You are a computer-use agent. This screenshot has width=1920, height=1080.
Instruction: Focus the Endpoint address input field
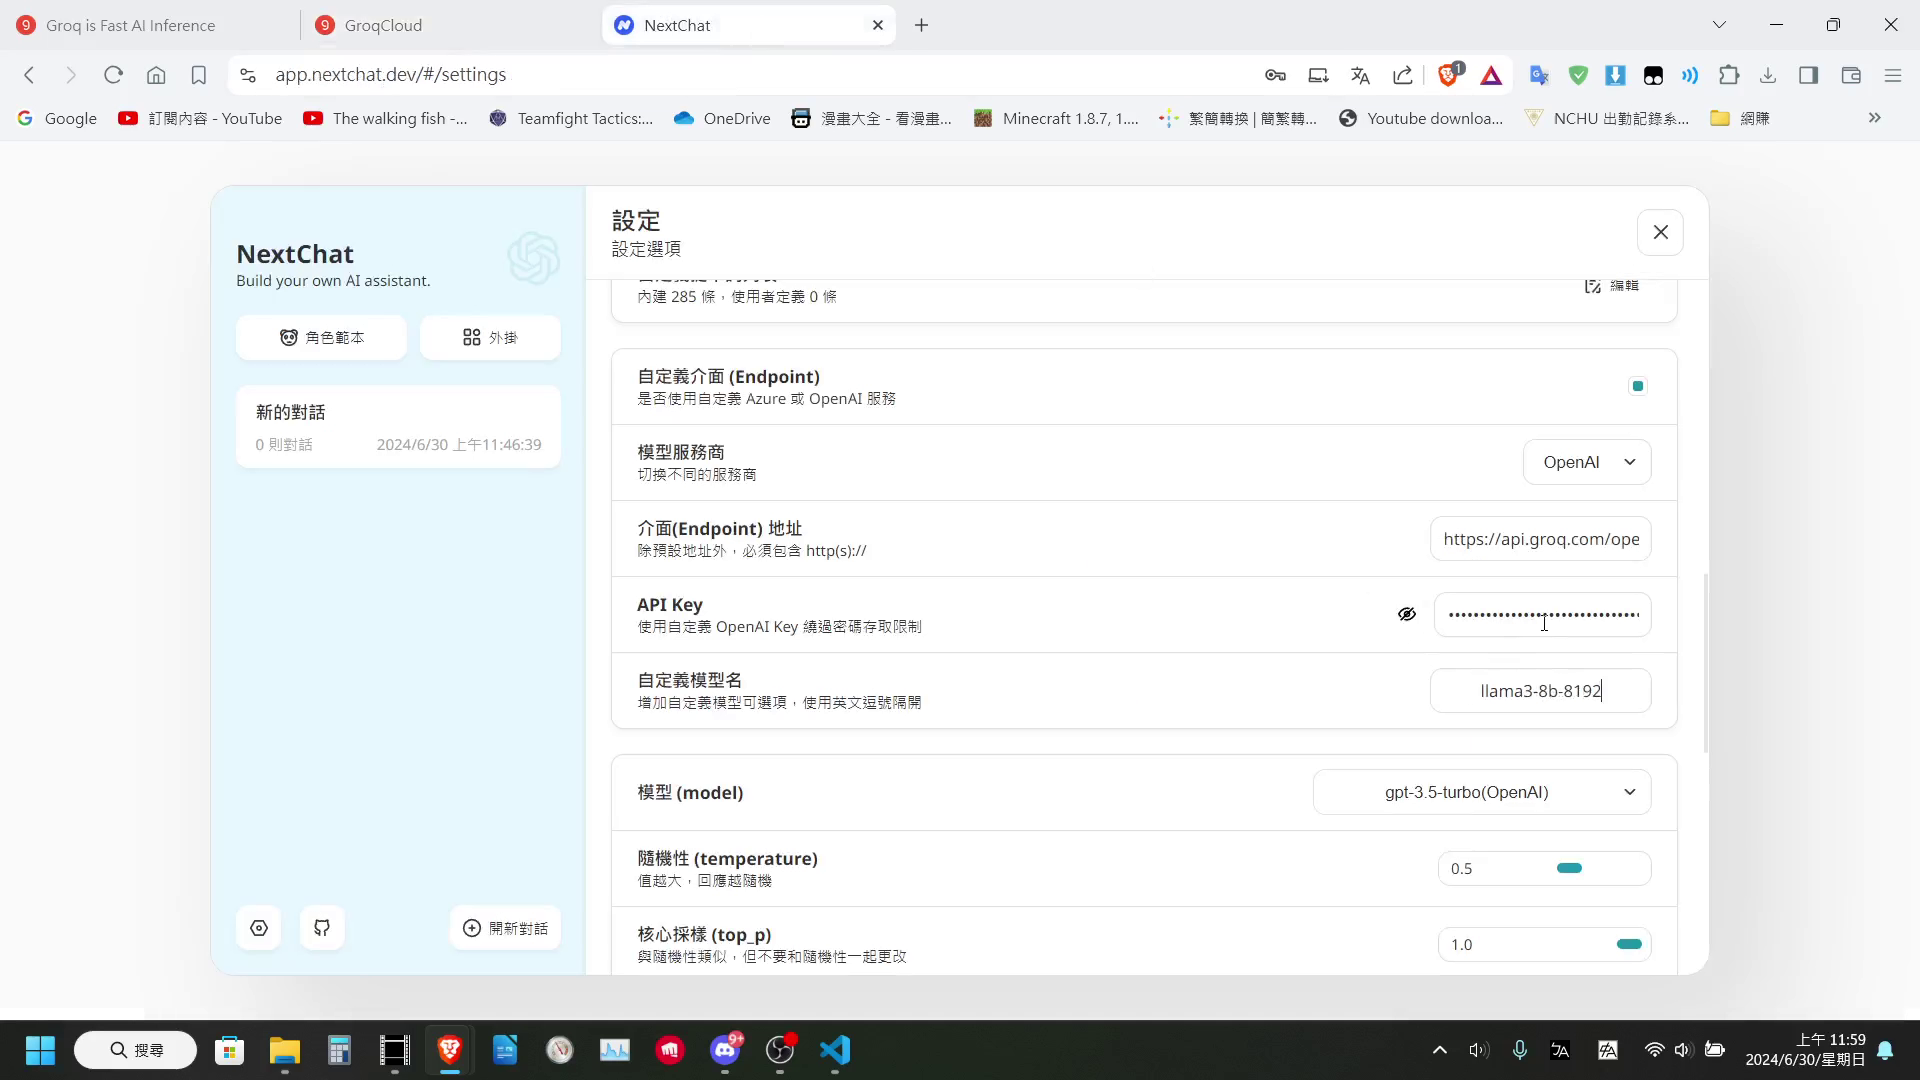click(1541, 539)
